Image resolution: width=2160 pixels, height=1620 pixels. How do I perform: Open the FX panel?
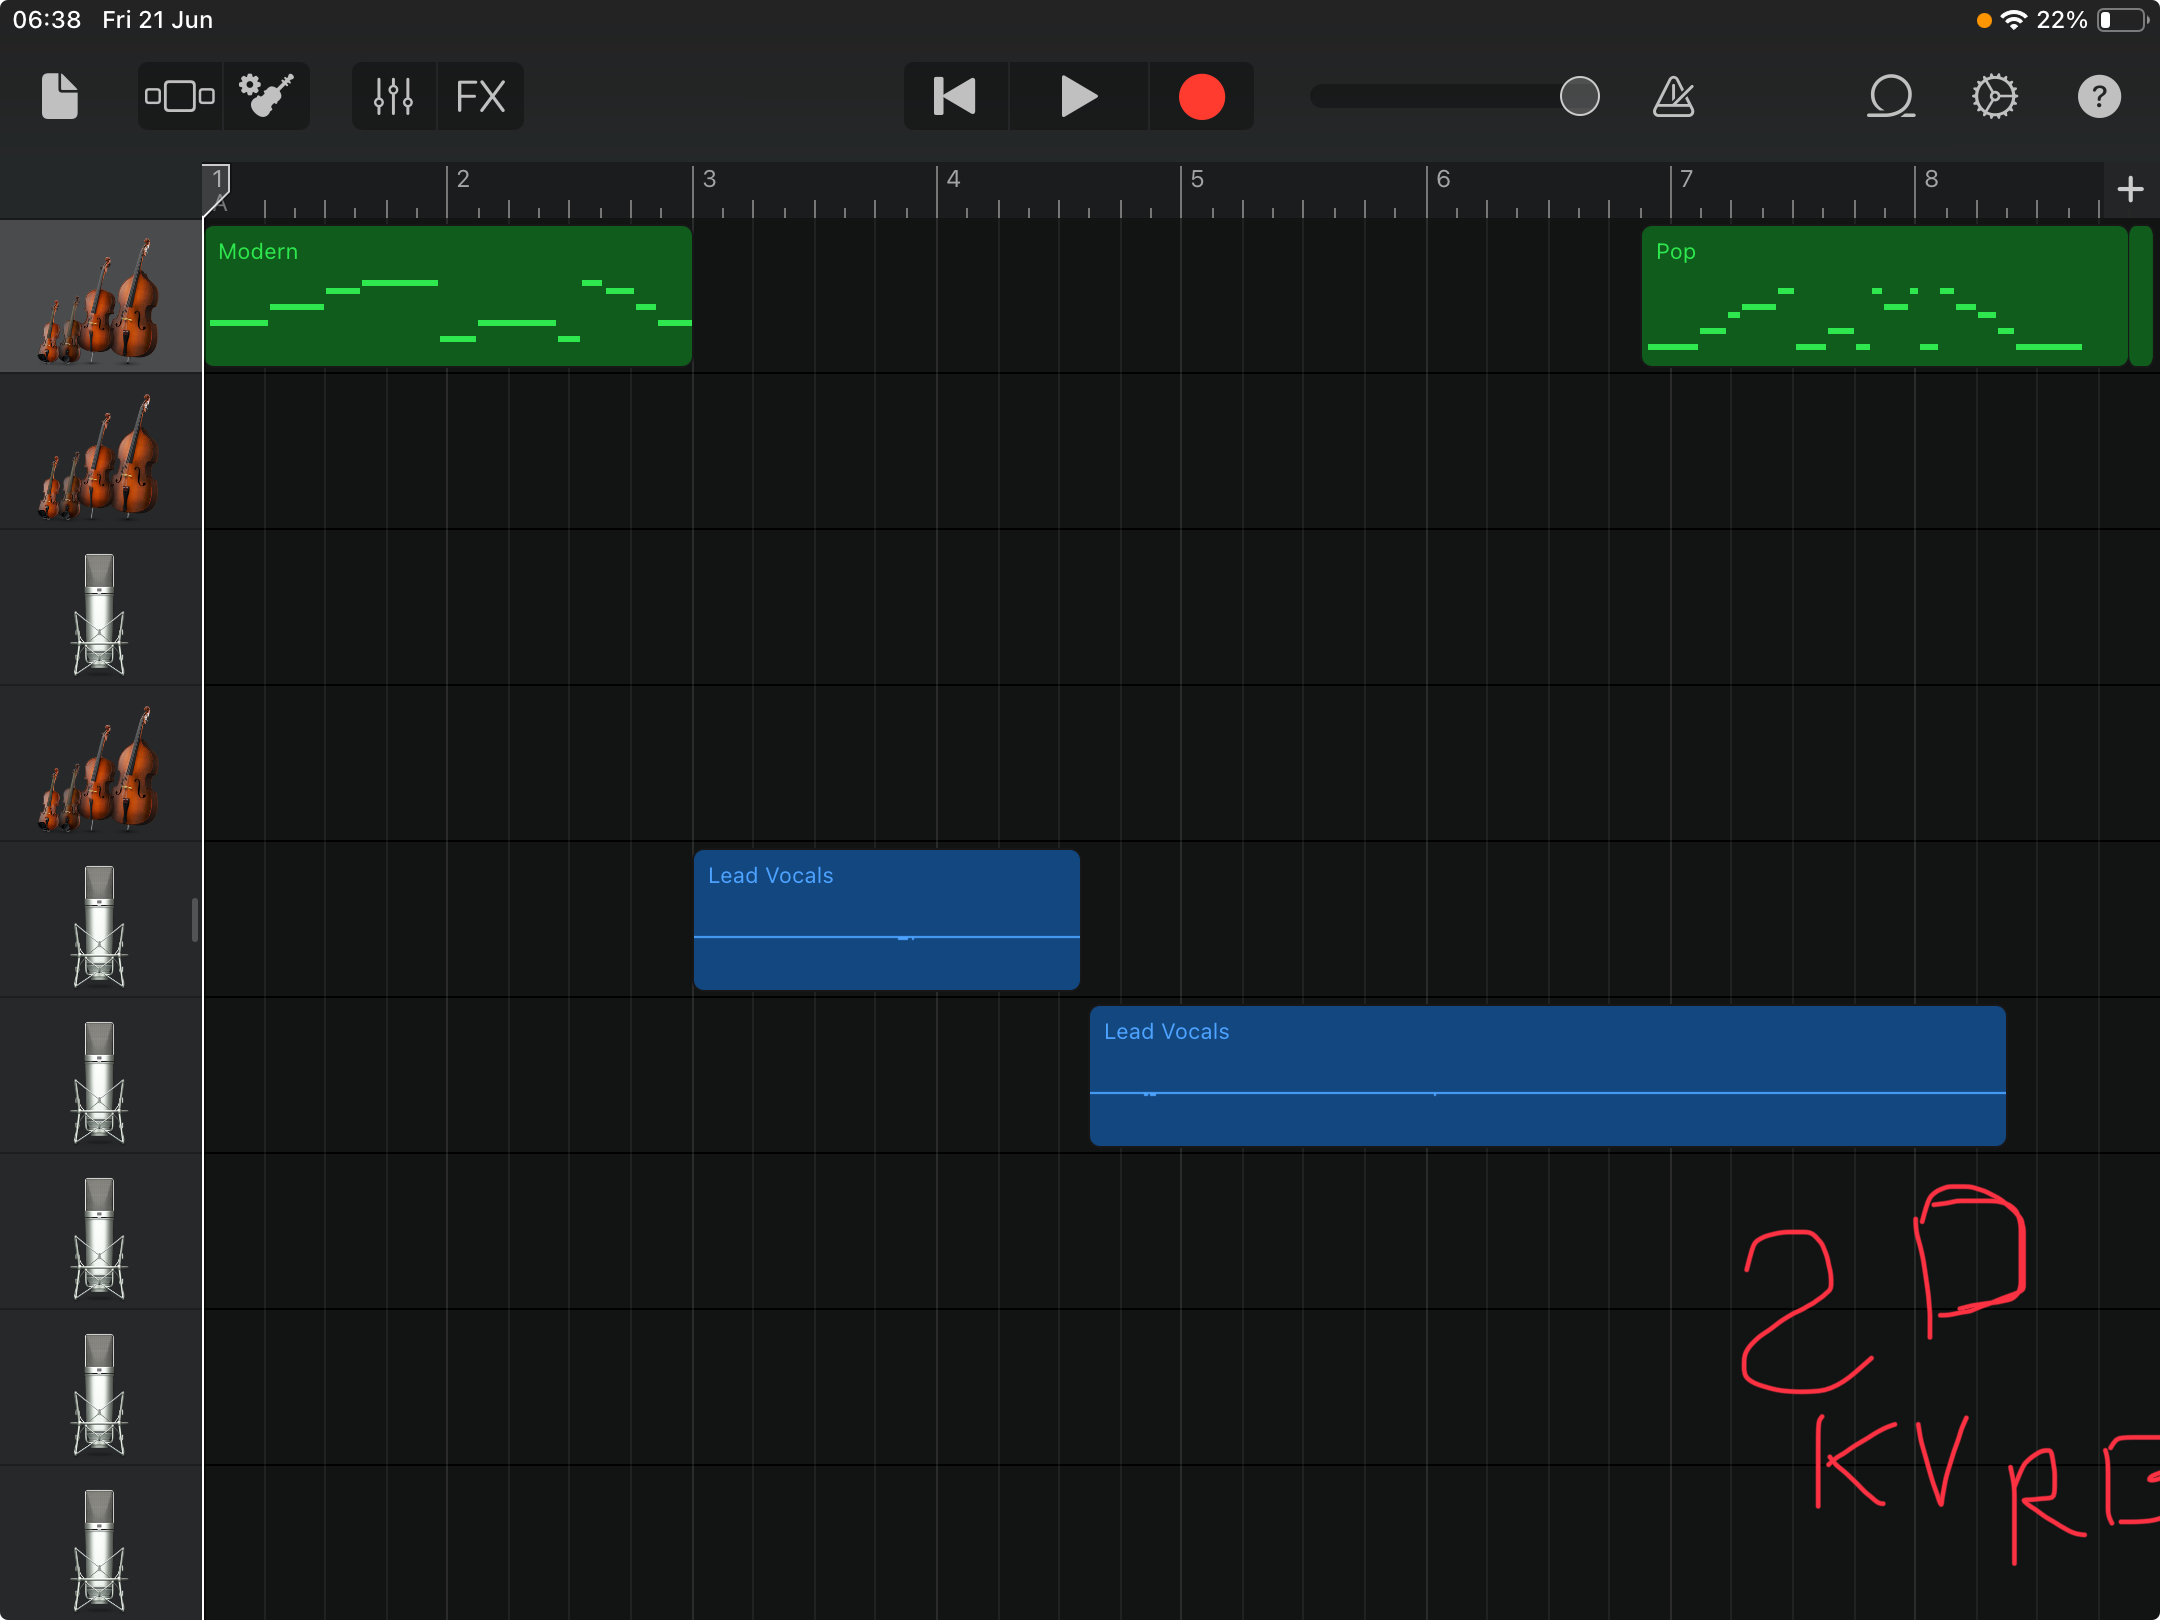point(480,97)
